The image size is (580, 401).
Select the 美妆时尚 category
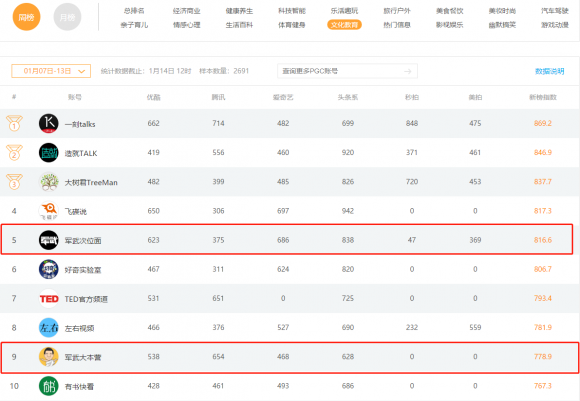click(x=502, y=11)
